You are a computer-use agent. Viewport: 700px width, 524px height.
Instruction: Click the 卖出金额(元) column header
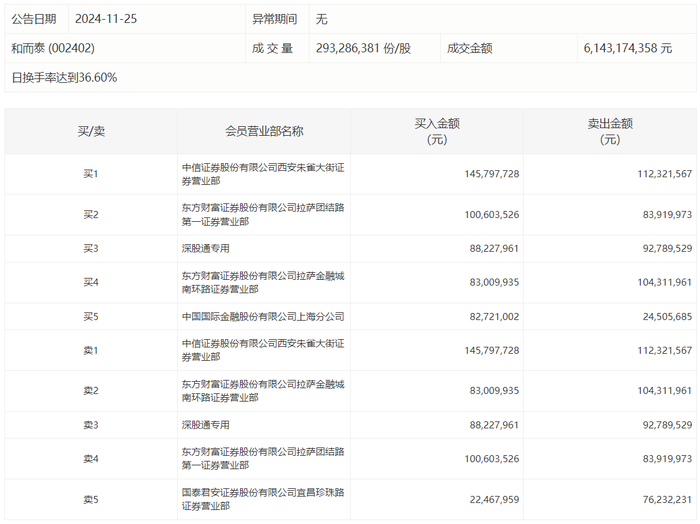pos(610,131)
